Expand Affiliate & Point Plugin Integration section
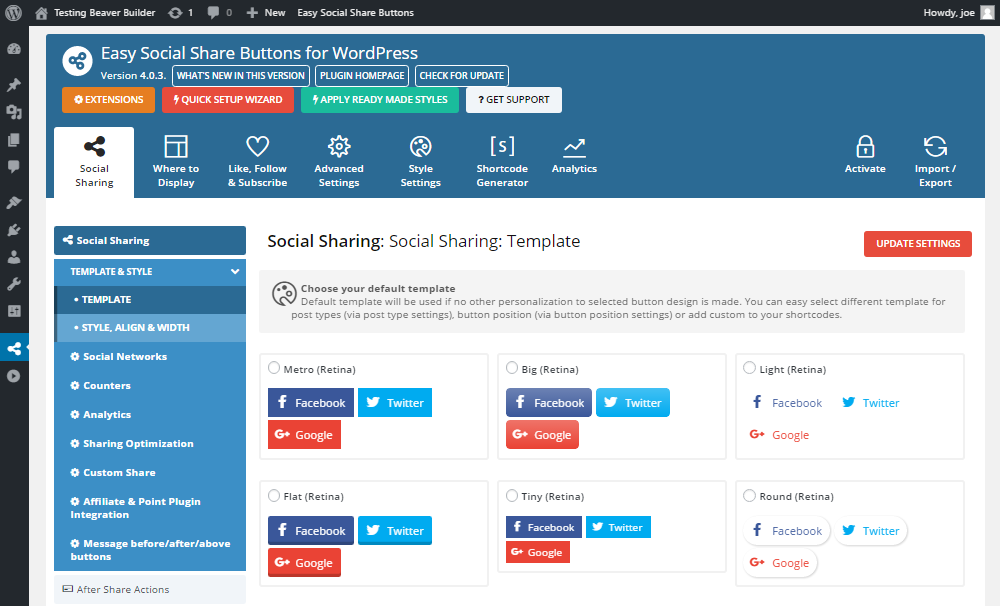1000x606 pixels. (x=150, y=508)
